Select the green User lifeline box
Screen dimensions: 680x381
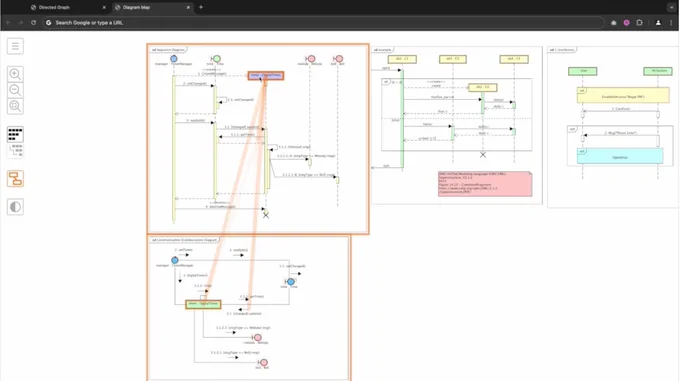(582, 71)
